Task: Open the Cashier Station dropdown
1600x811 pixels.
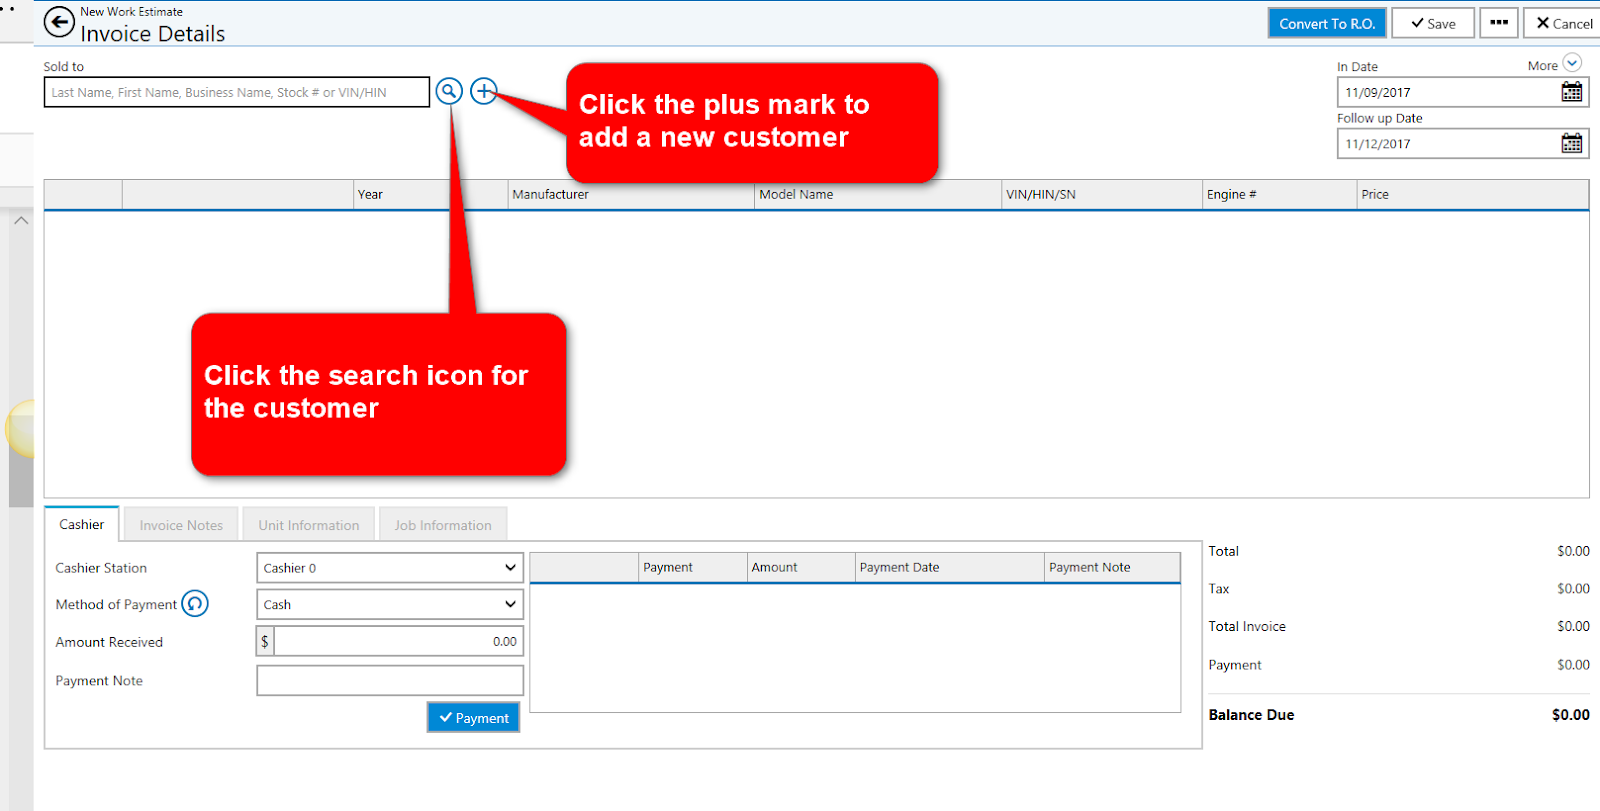Action: pyautogui.click(x=390, y=568)
